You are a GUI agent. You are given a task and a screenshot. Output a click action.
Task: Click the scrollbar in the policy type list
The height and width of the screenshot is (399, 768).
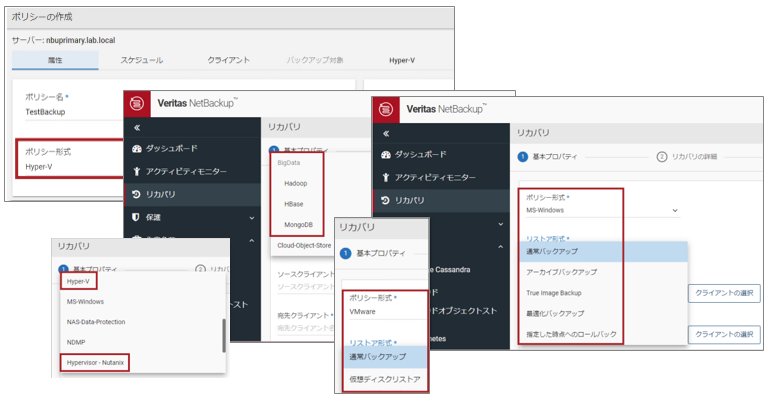[224, 335]
